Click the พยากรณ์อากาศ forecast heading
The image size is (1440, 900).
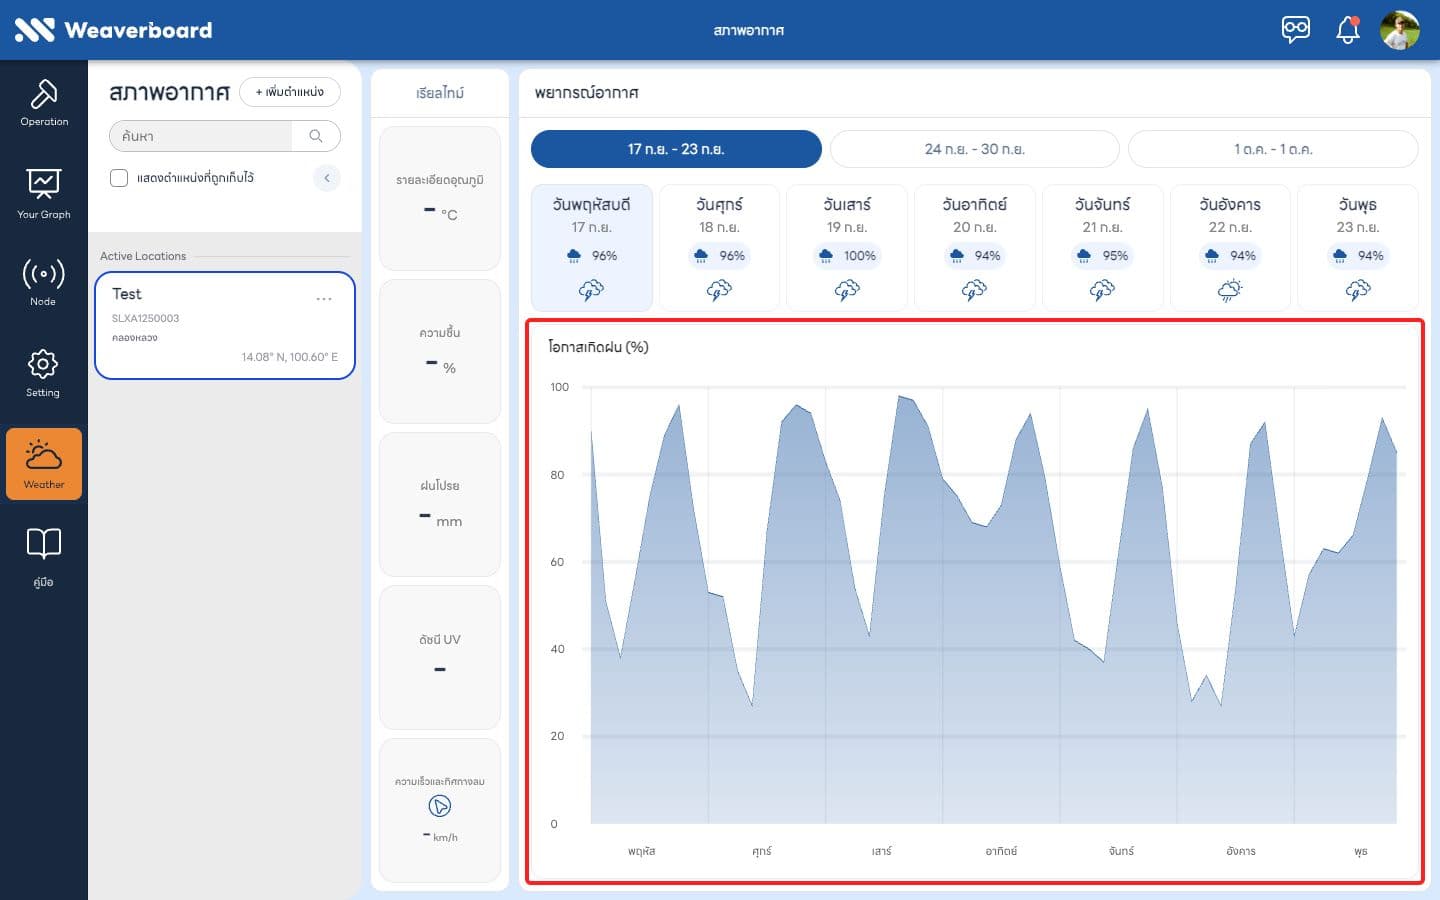586,93
